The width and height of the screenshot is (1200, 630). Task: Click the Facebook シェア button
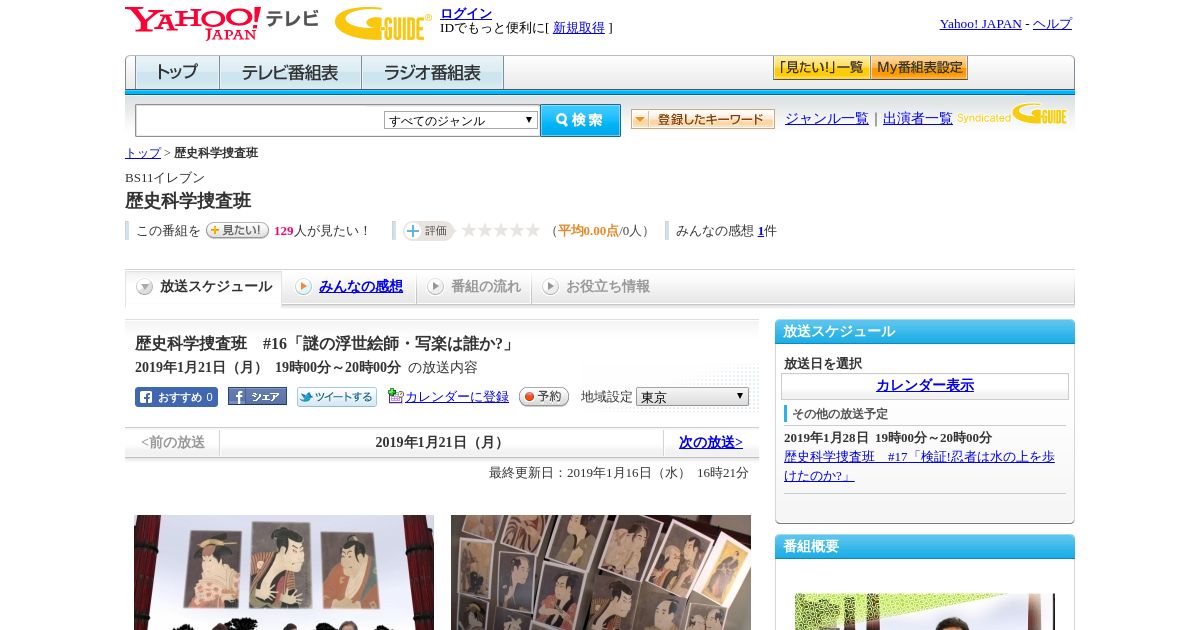point(257,397)
